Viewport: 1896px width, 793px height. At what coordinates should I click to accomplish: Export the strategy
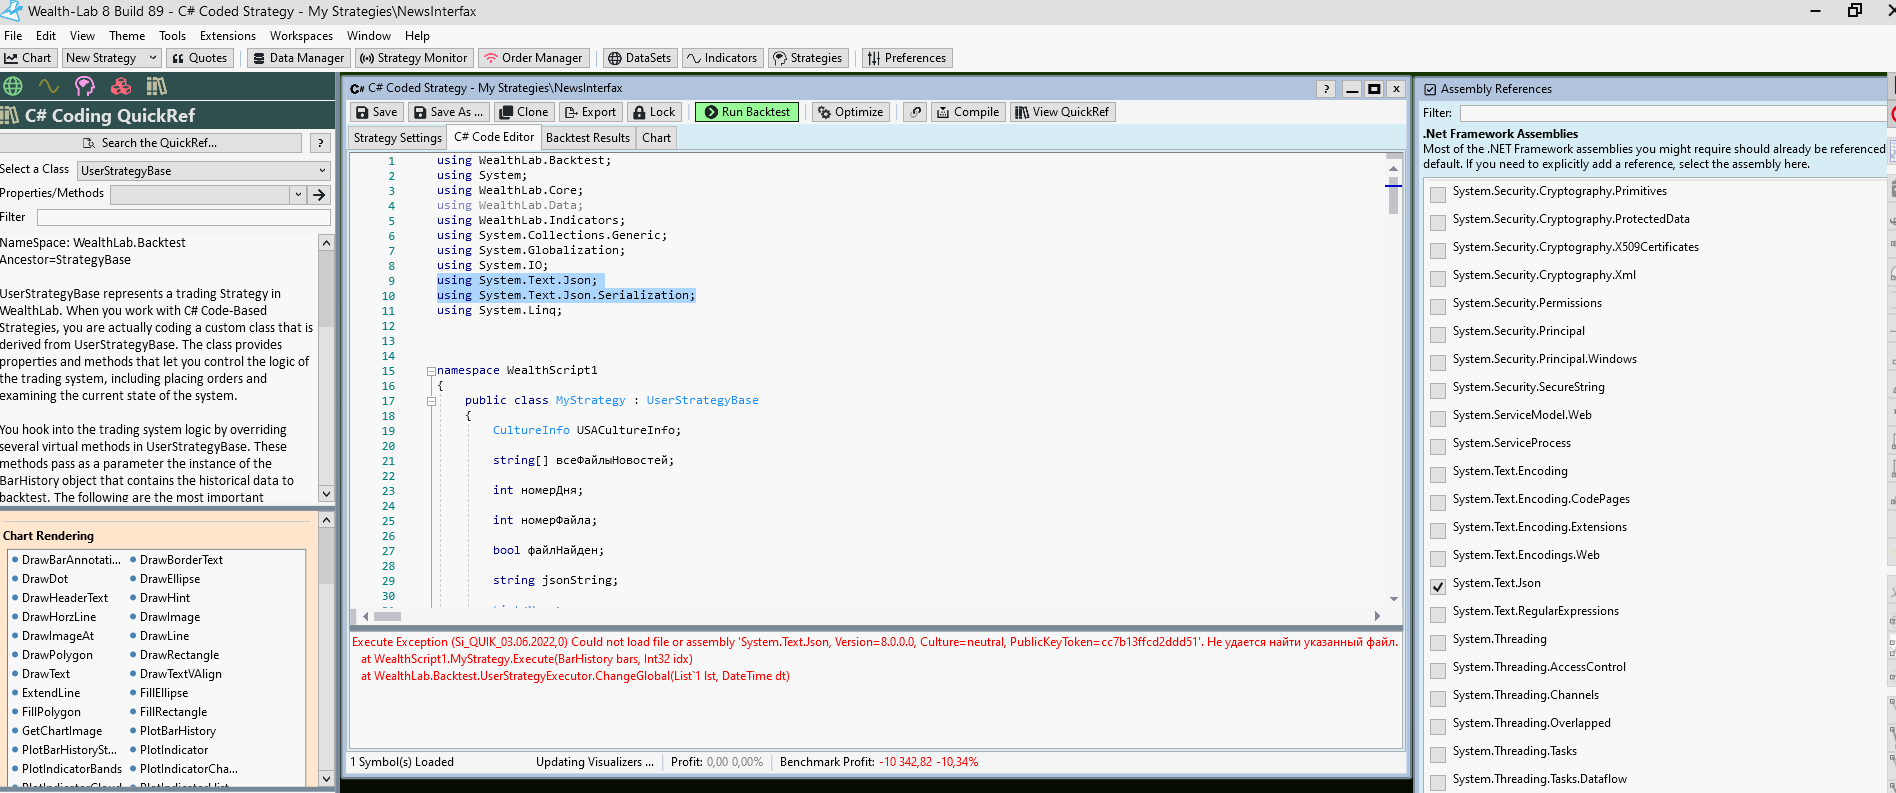coord(590,112)
